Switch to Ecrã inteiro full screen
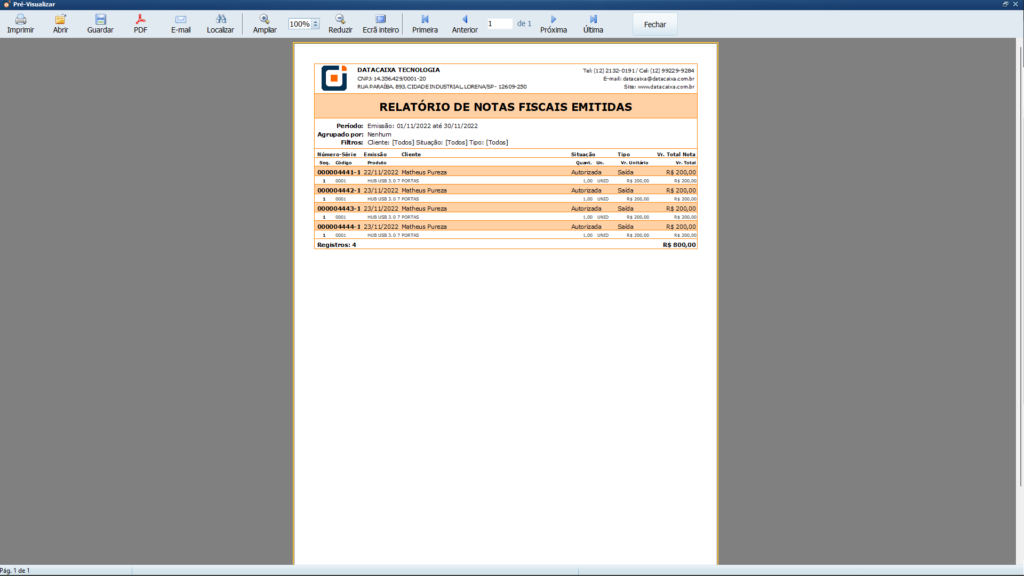Viewport: 1024px width, 576px height. click(380, 20)
